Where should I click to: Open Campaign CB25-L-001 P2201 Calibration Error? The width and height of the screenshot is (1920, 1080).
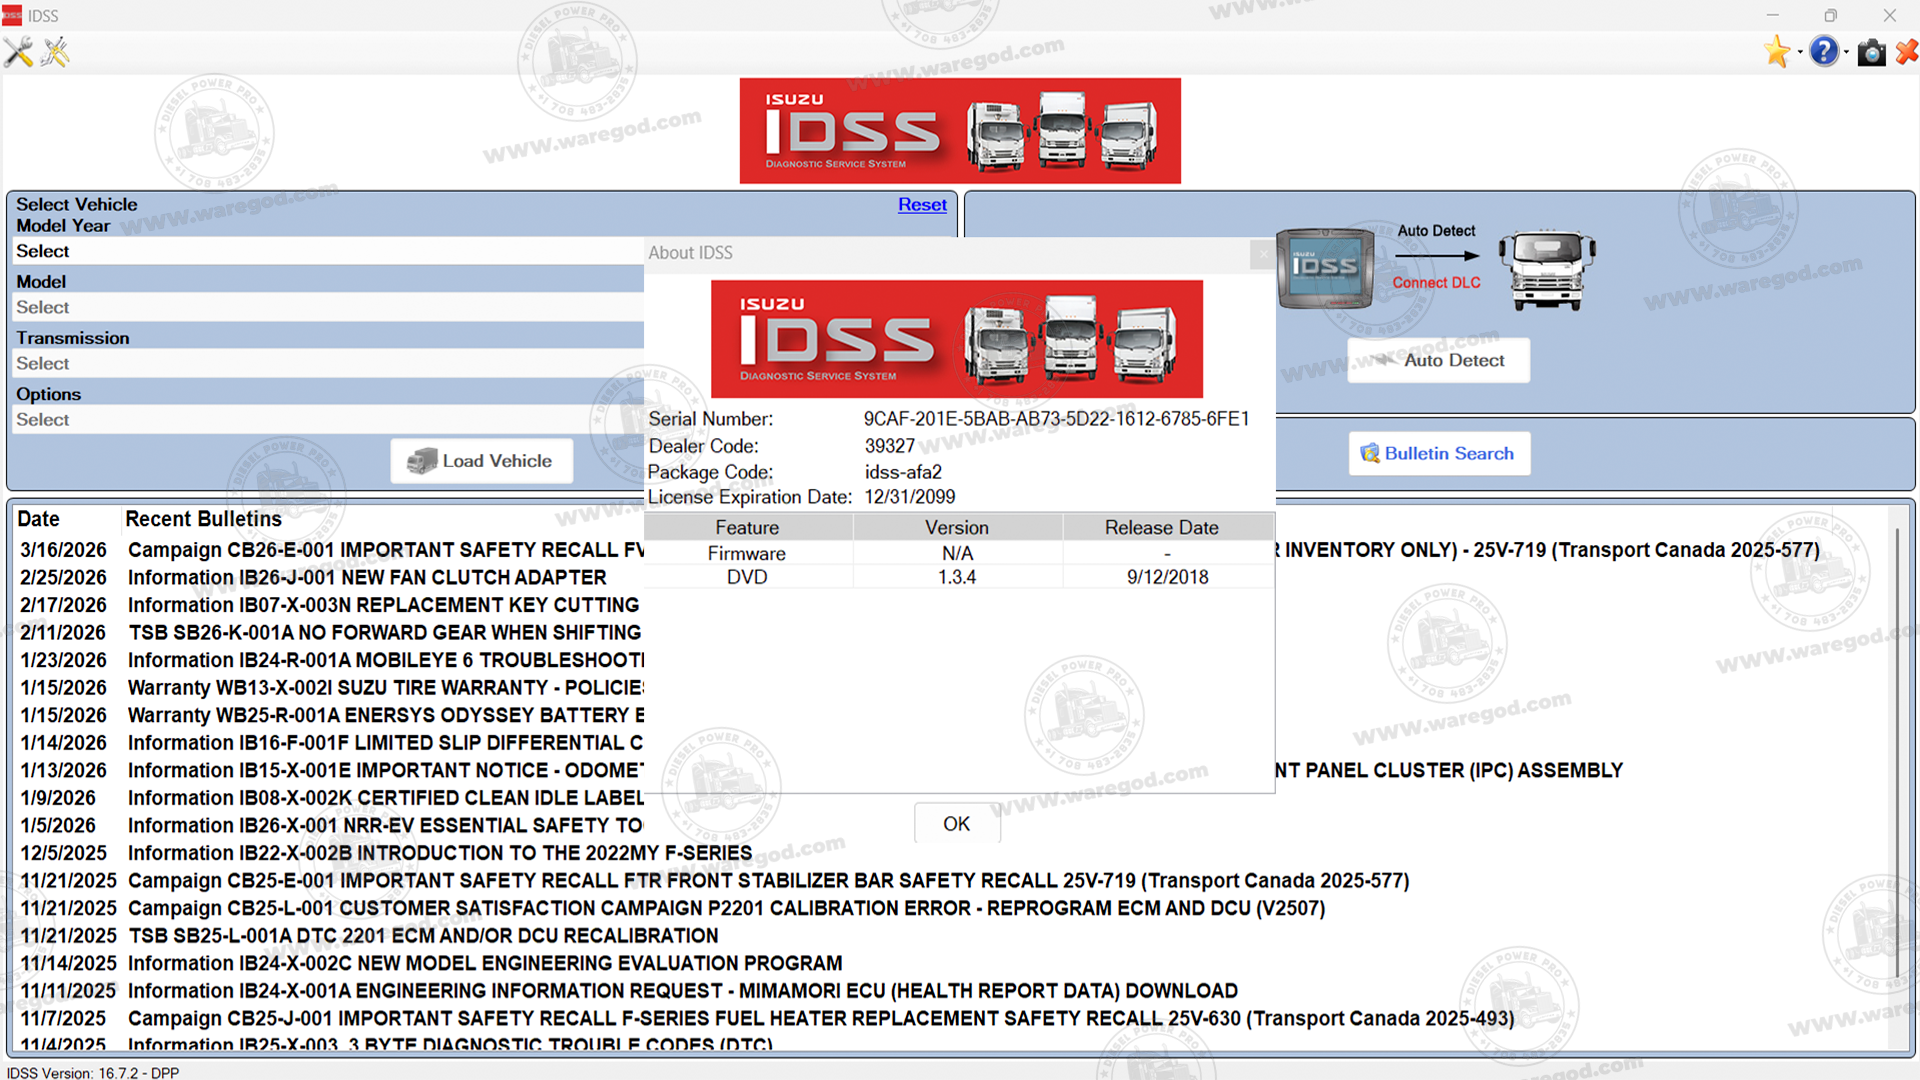click(672, 908)
